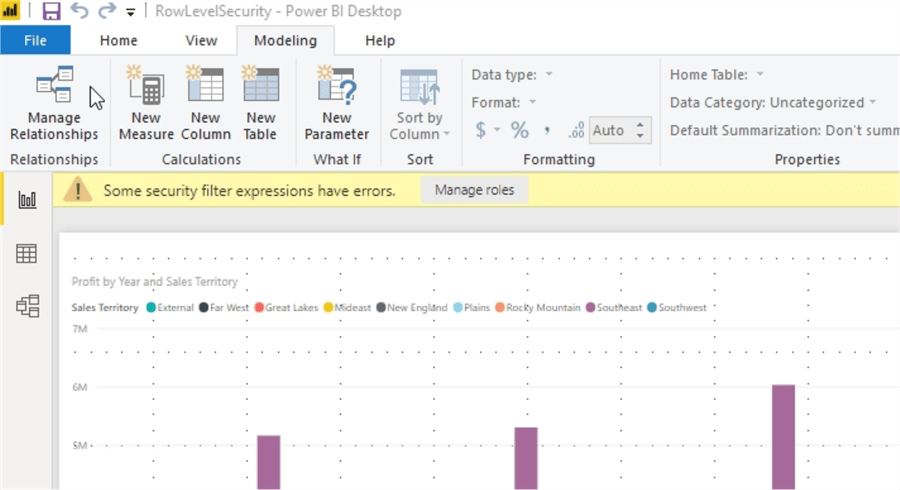Select Rocky Mountain legend entry

point(538,308)
